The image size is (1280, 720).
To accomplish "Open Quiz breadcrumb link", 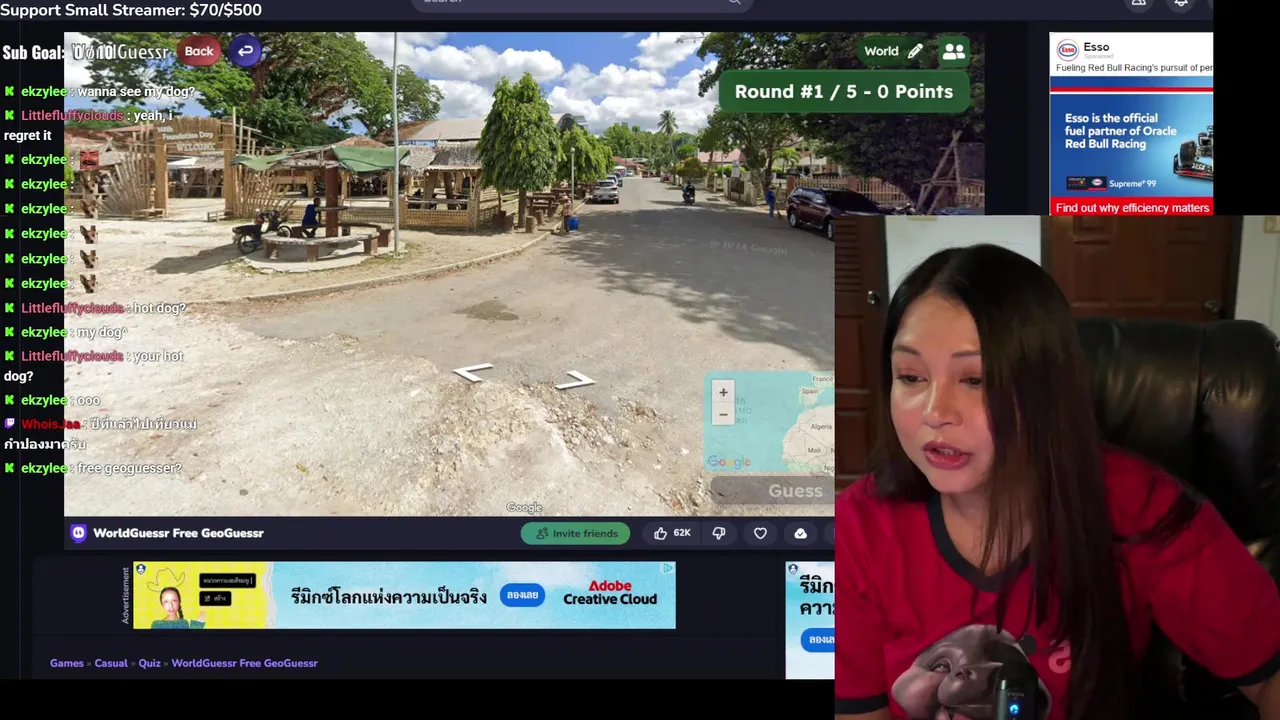I will (149, 663).
